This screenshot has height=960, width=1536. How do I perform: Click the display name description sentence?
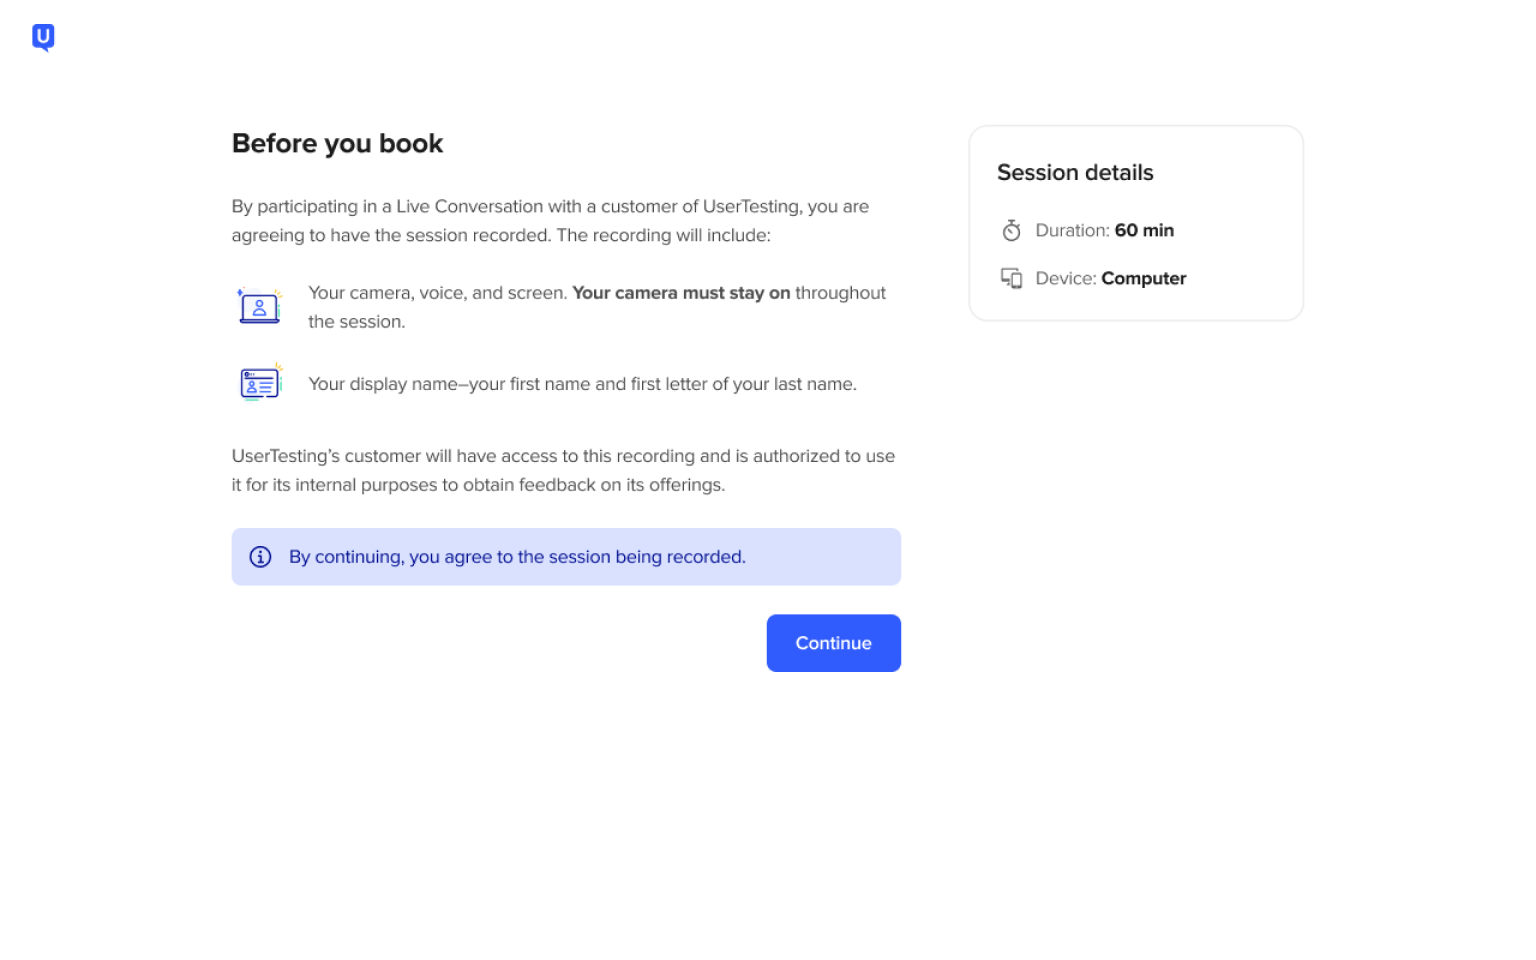click(582, 384)
